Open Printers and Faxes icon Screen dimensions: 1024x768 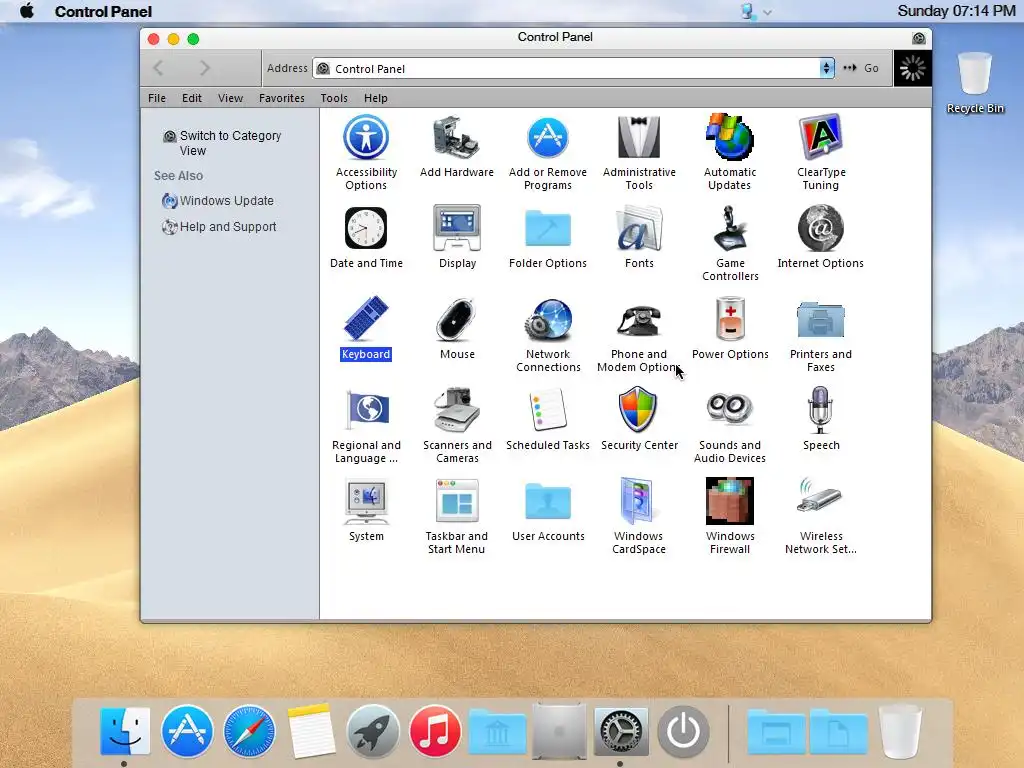pyautogui.click(x=821, y=319)
